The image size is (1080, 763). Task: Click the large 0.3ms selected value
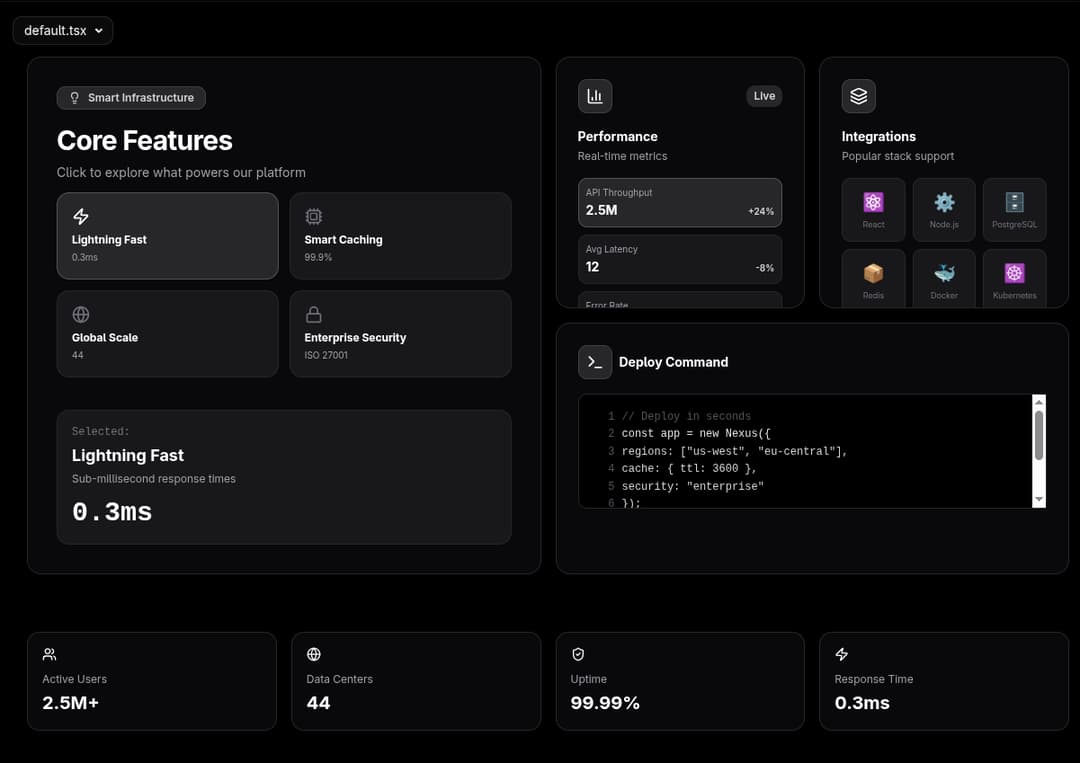point(112,512)
